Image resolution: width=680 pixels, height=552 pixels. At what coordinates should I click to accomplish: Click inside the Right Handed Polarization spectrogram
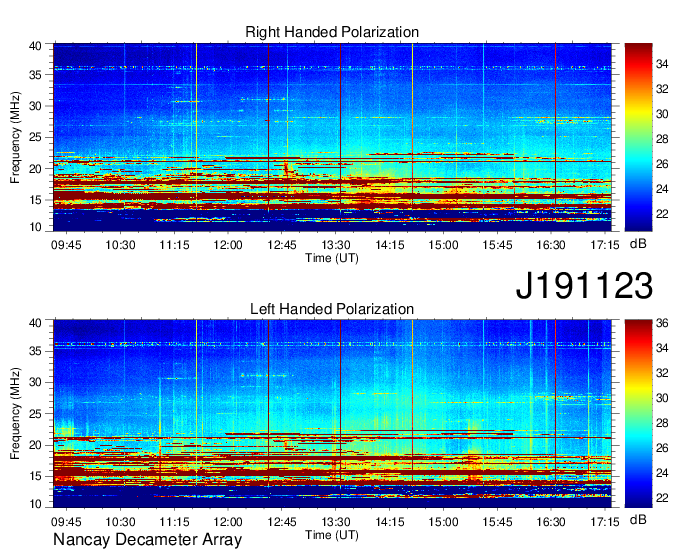pos(332,137)
